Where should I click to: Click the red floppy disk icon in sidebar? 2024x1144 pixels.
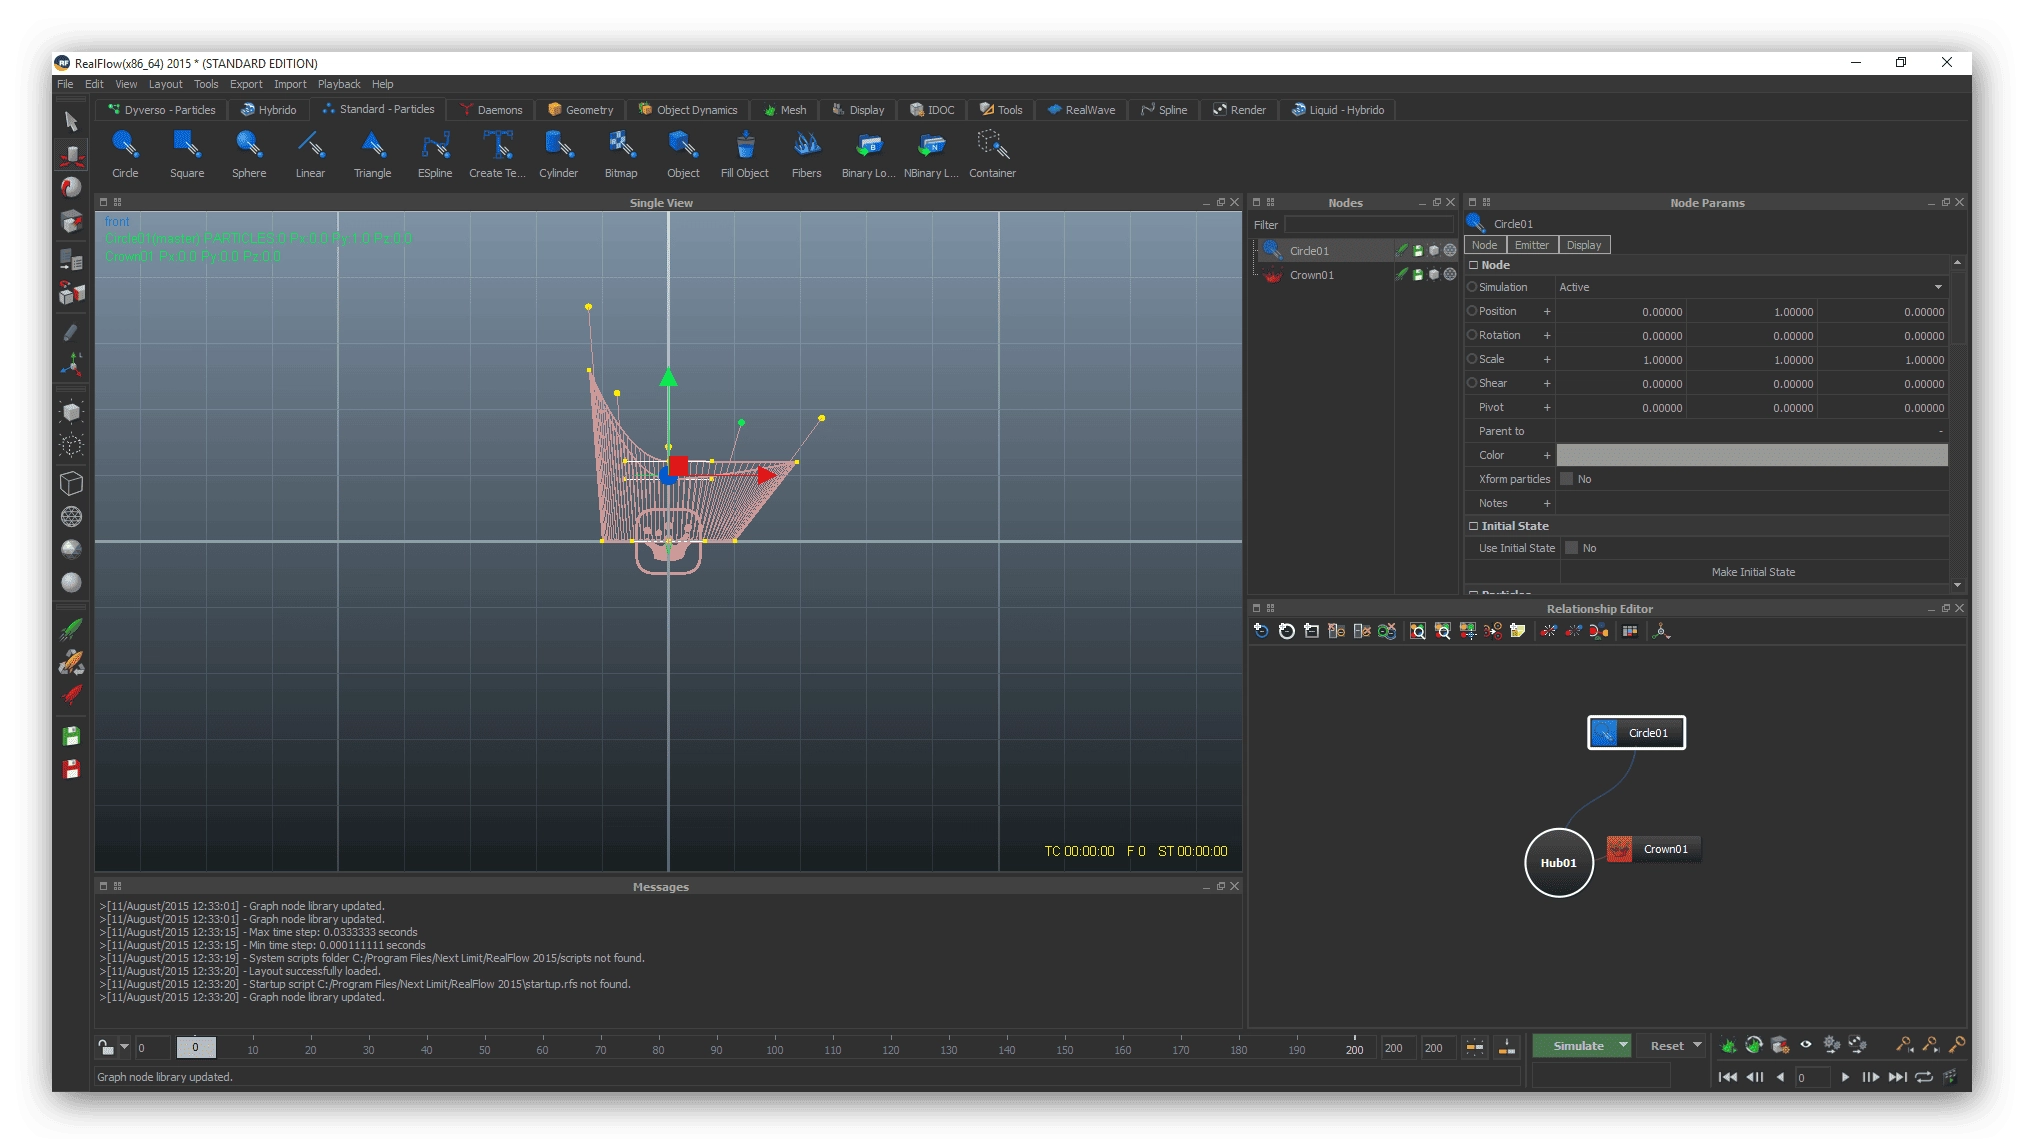click(x=71, y=769)
